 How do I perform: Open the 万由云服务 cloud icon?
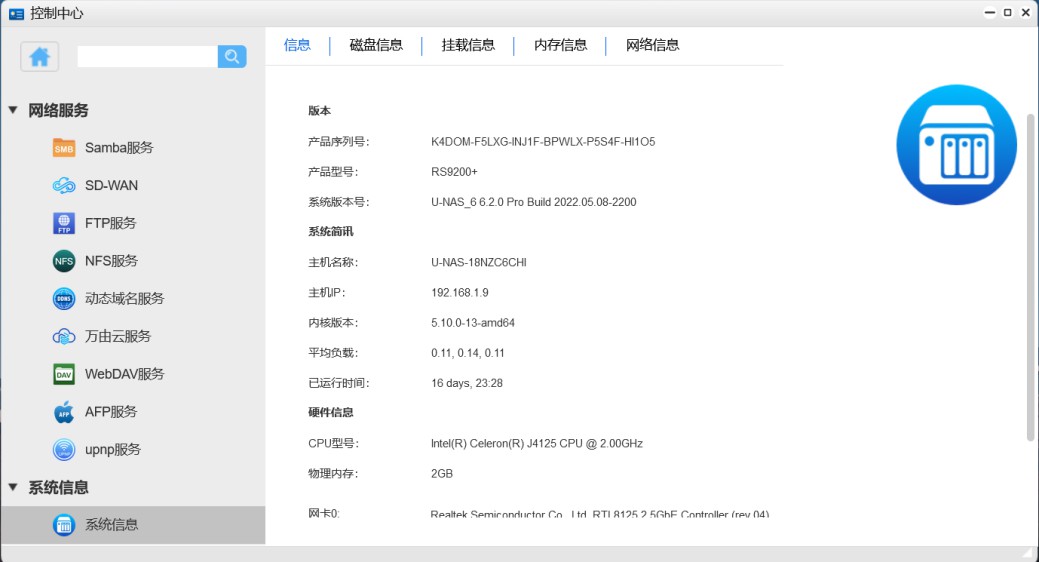pos(64,337)
